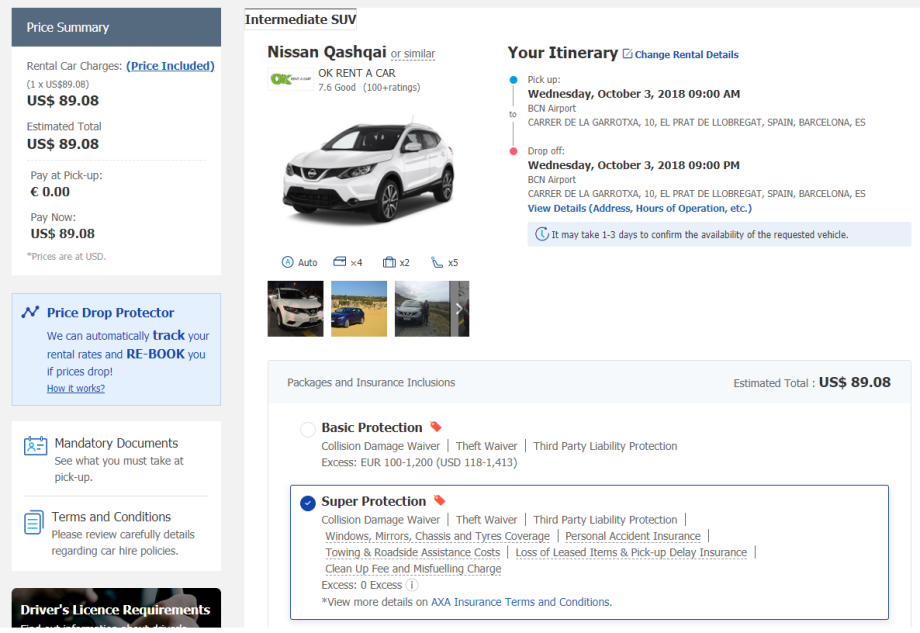This screenshot has height=633, width=920.
Task: Open the blue car beach thumbnail photo
Action: pos(359,309)
